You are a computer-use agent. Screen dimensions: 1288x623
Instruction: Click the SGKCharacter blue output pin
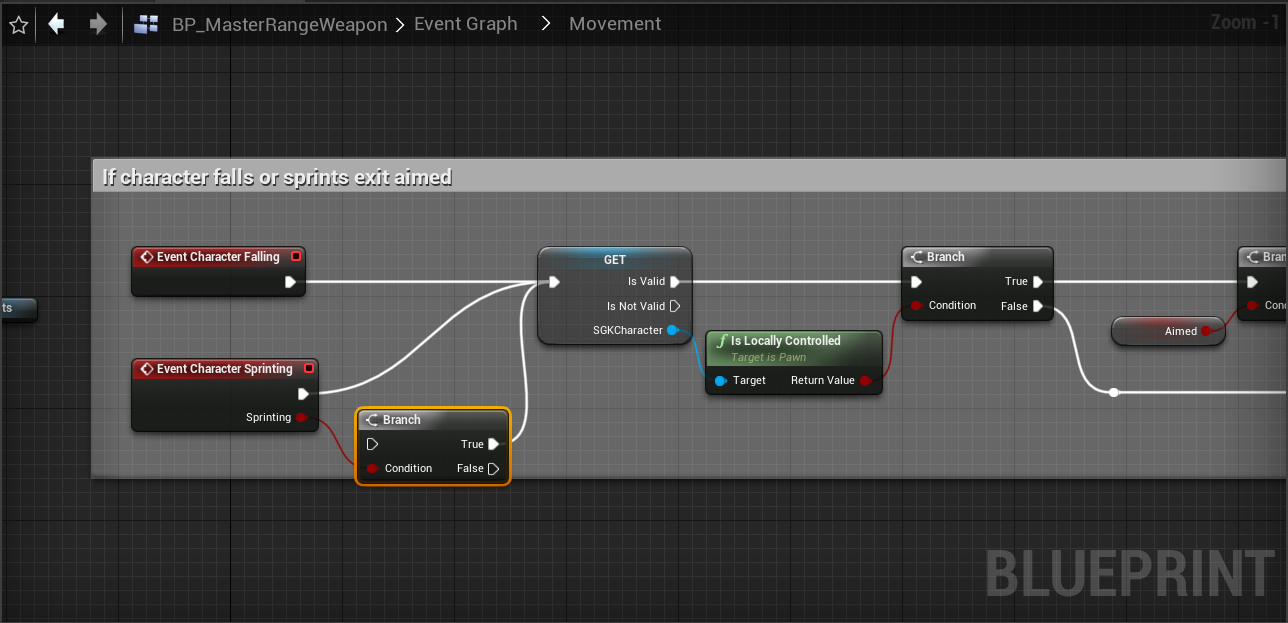673,330
